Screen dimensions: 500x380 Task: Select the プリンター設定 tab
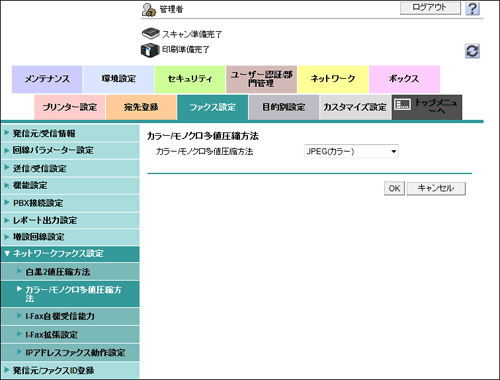click(70, 107)
